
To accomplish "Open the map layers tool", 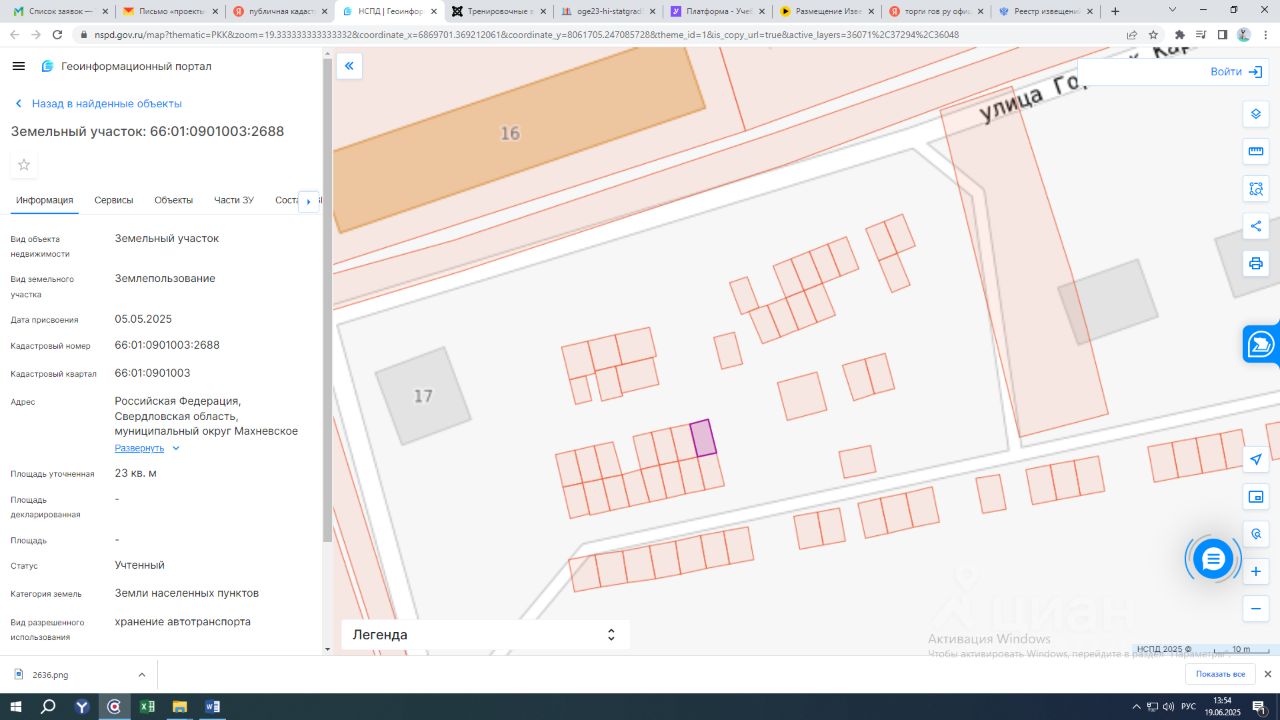I will pyautogui.click(x=1256, y=113).
